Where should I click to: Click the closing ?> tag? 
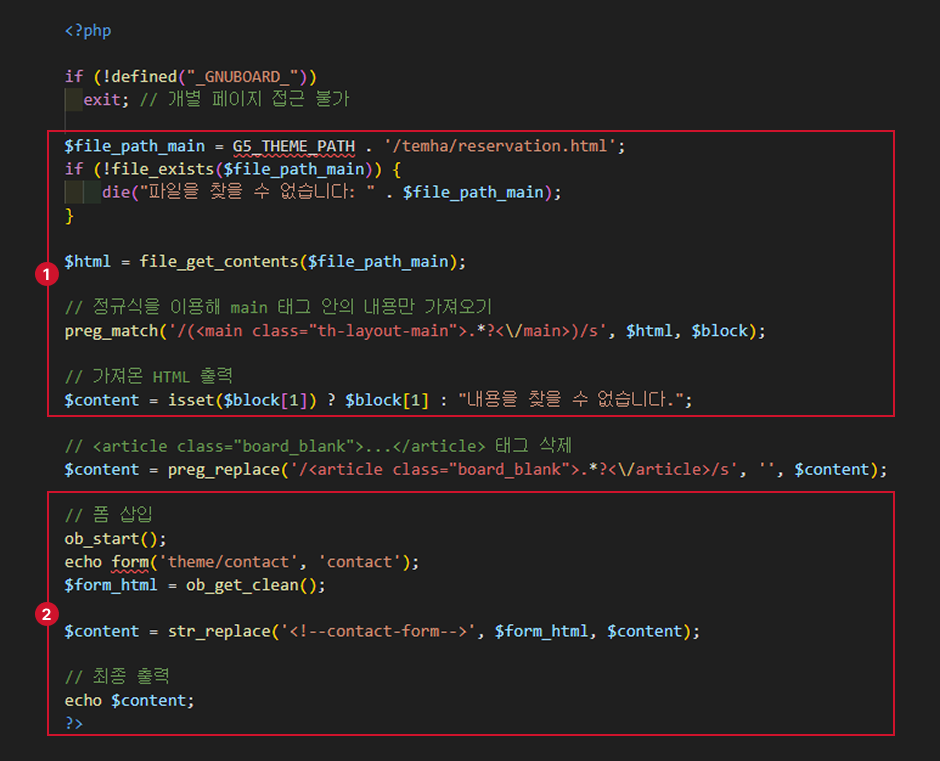pos(74,723)
